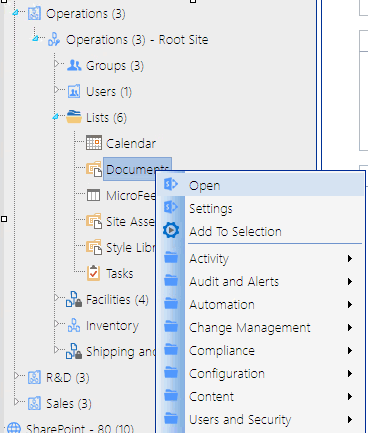Click the folder icon beside Change Management
Screen dimensions: 368x433
click(x=171, y=326)
